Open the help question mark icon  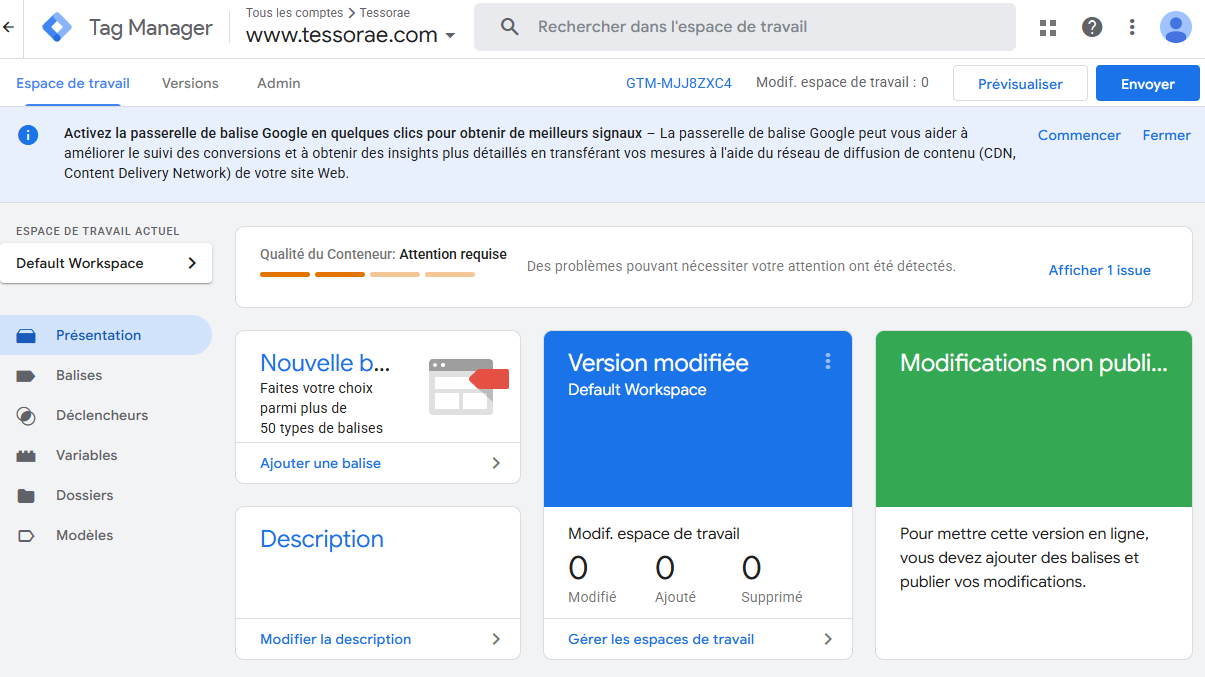(x=1092, y=27)
